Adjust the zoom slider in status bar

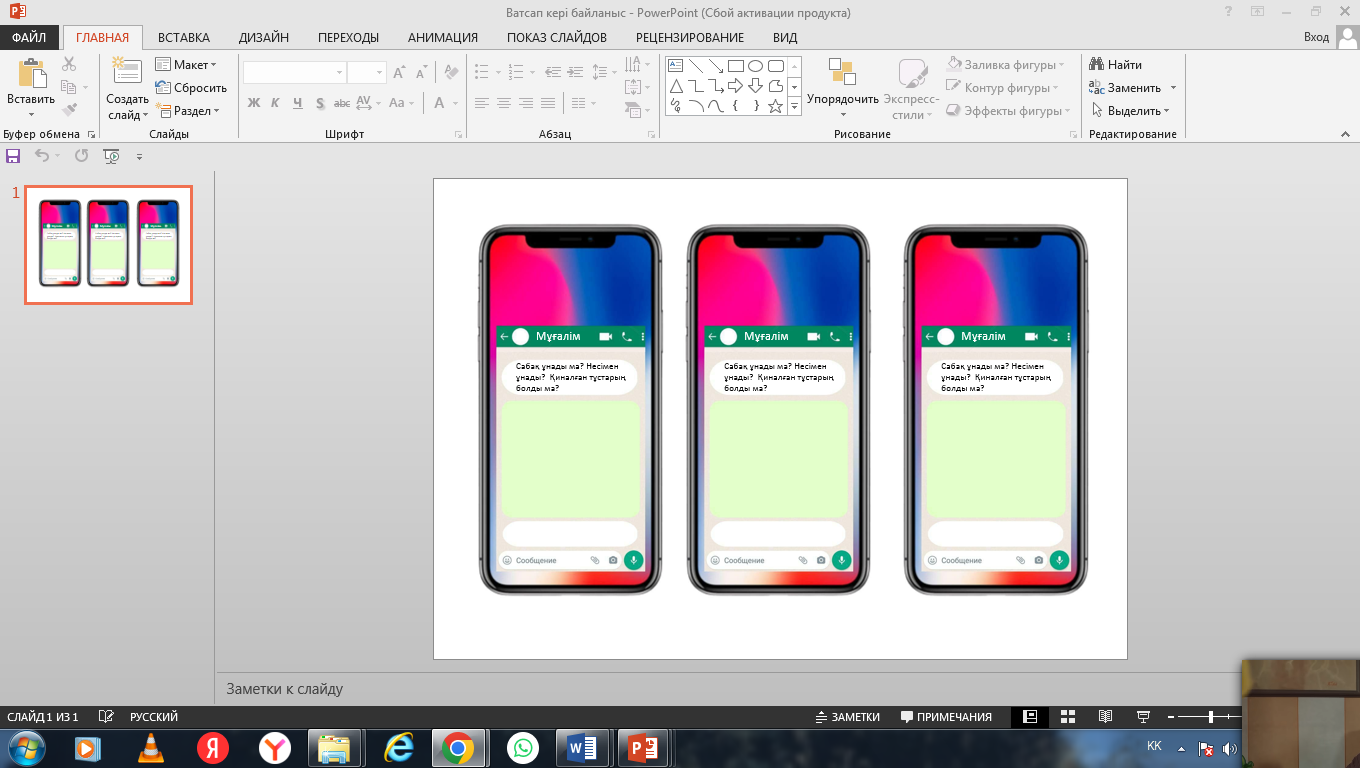click(x=1211, y=717)
